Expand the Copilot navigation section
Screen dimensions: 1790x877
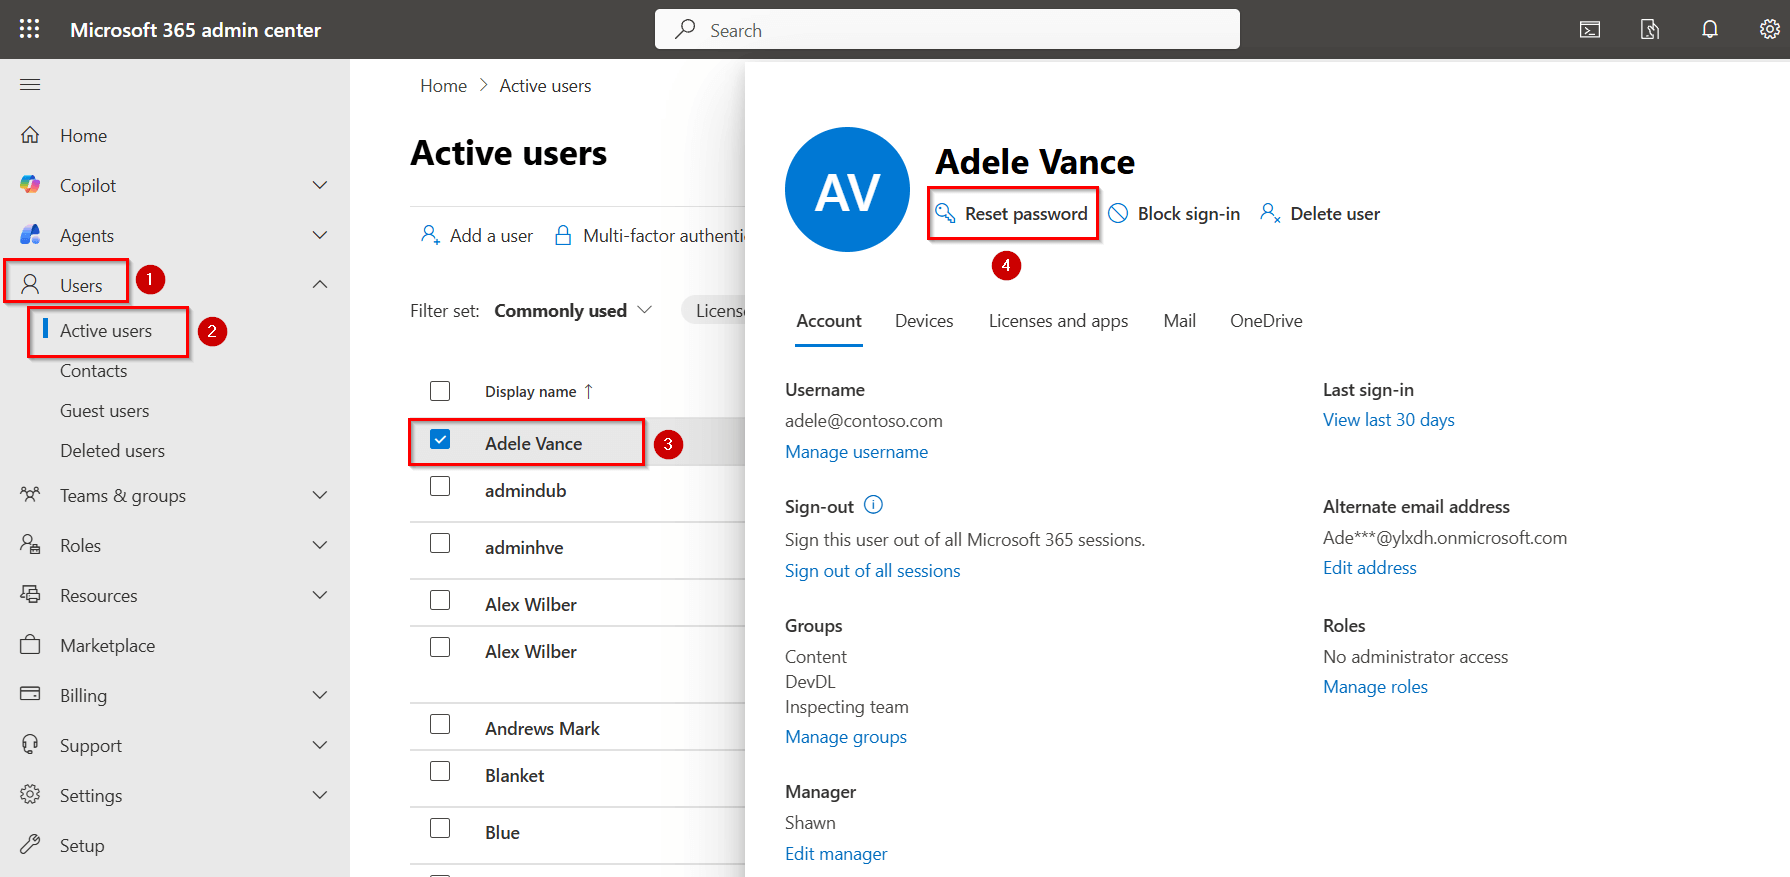point(320,185)
